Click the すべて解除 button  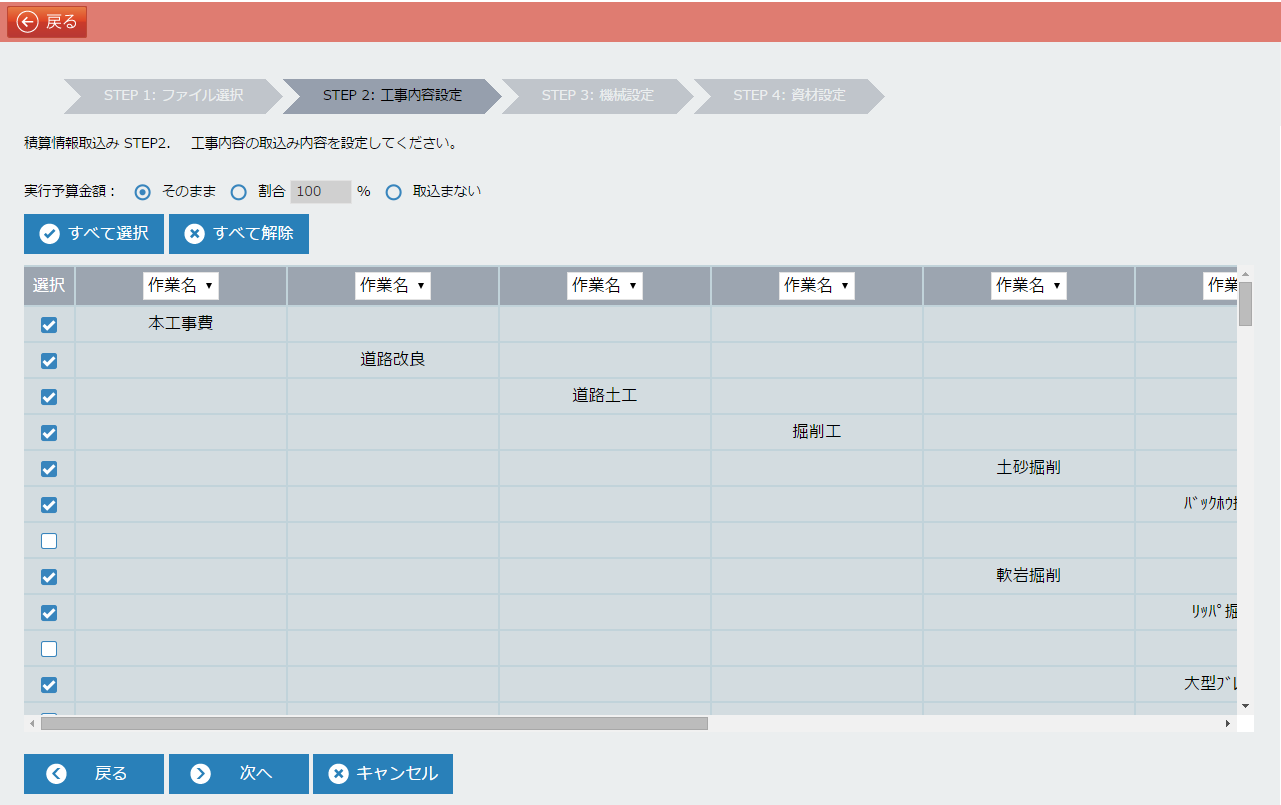tap(239, 234)
